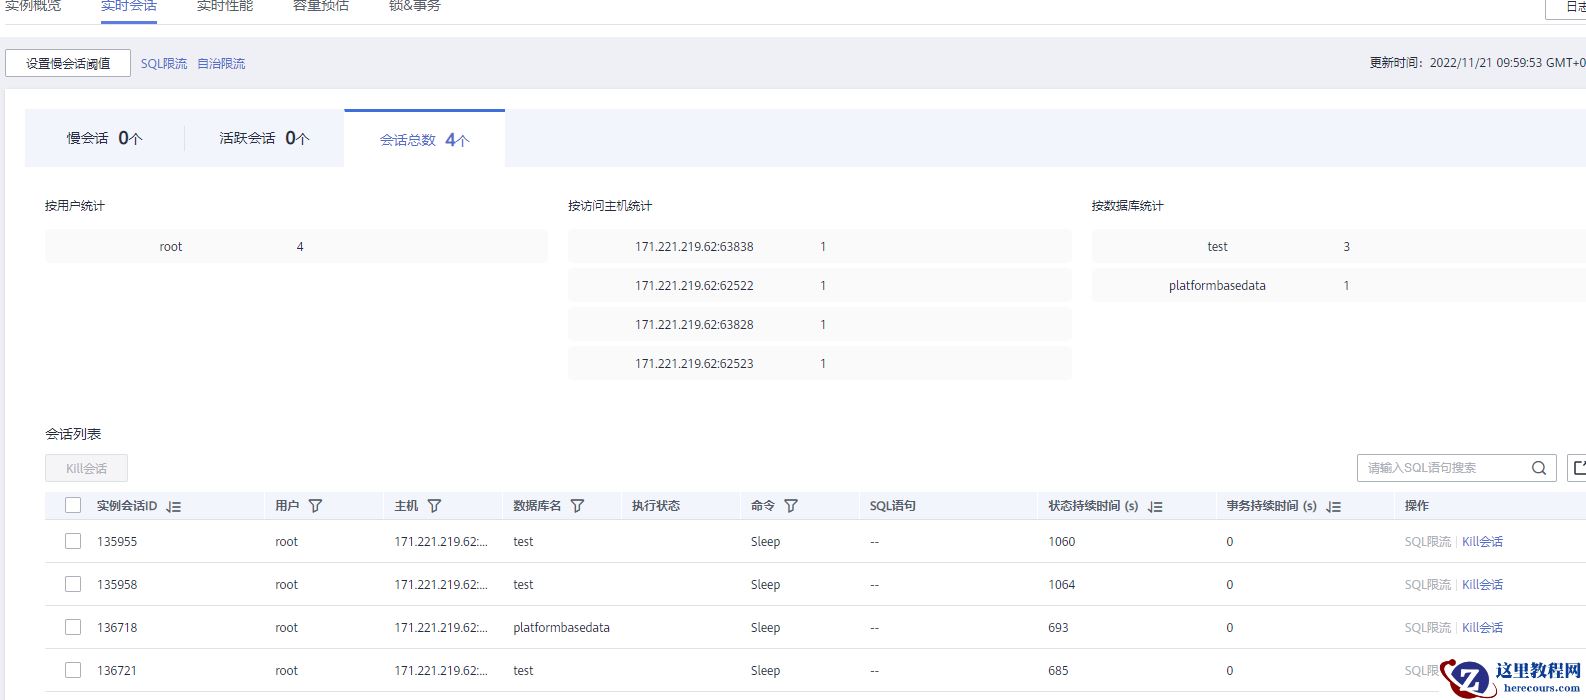The width and height of the screenshot is (1586, 700).
Task: Open the SQL throttling link in toolbar
Action: 164,63
